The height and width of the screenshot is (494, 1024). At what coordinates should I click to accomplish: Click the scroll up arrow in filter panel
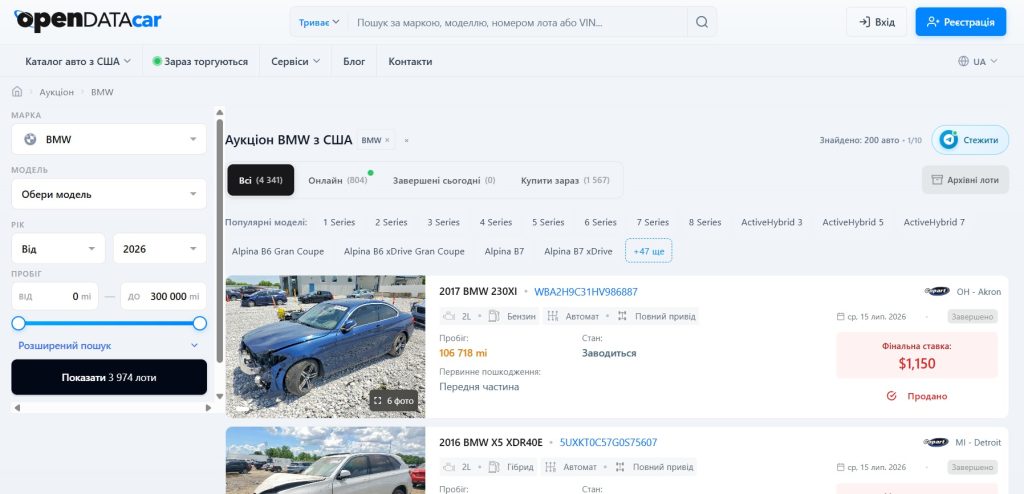(x=219, y=112)
